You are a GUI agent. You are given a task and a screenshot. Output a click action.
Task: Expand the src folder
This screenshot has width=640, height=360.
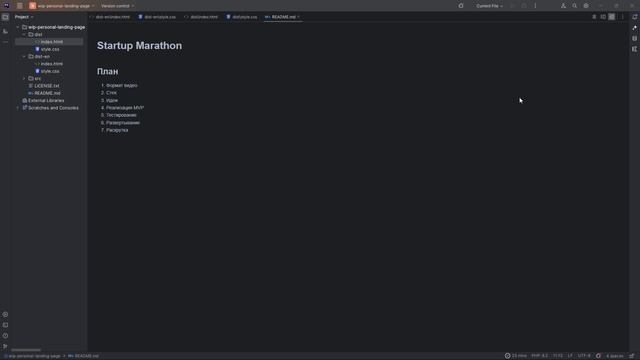(24, 78)
